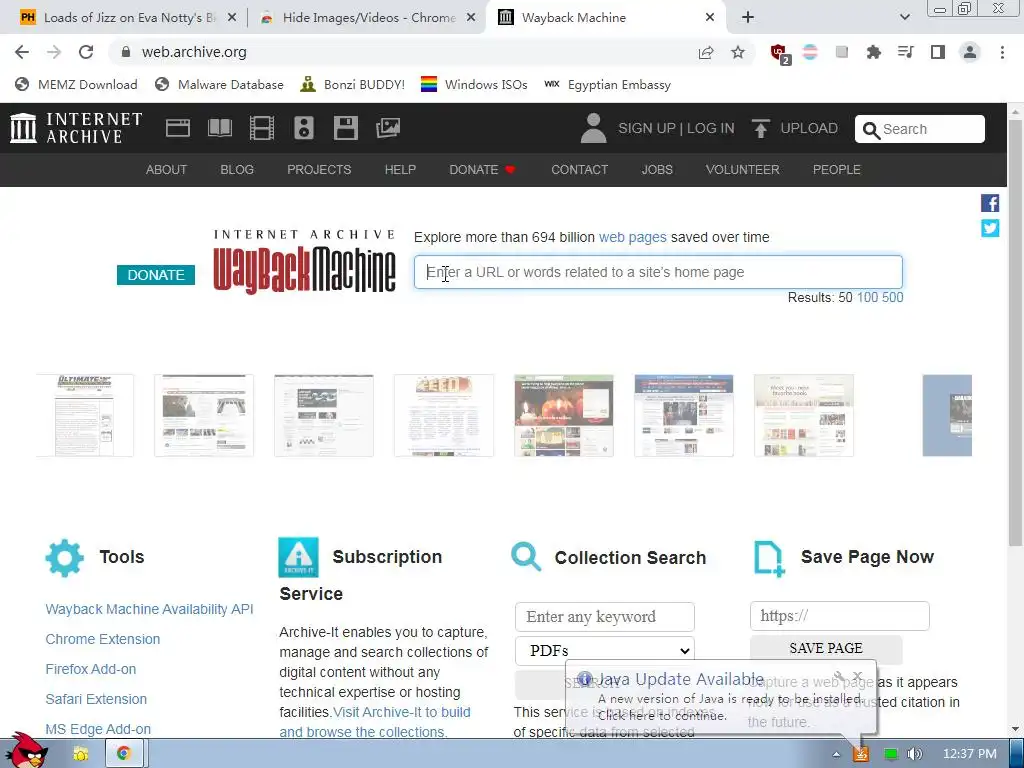
Task: Click the Upload arrow icon
Action: coord(760,128)
